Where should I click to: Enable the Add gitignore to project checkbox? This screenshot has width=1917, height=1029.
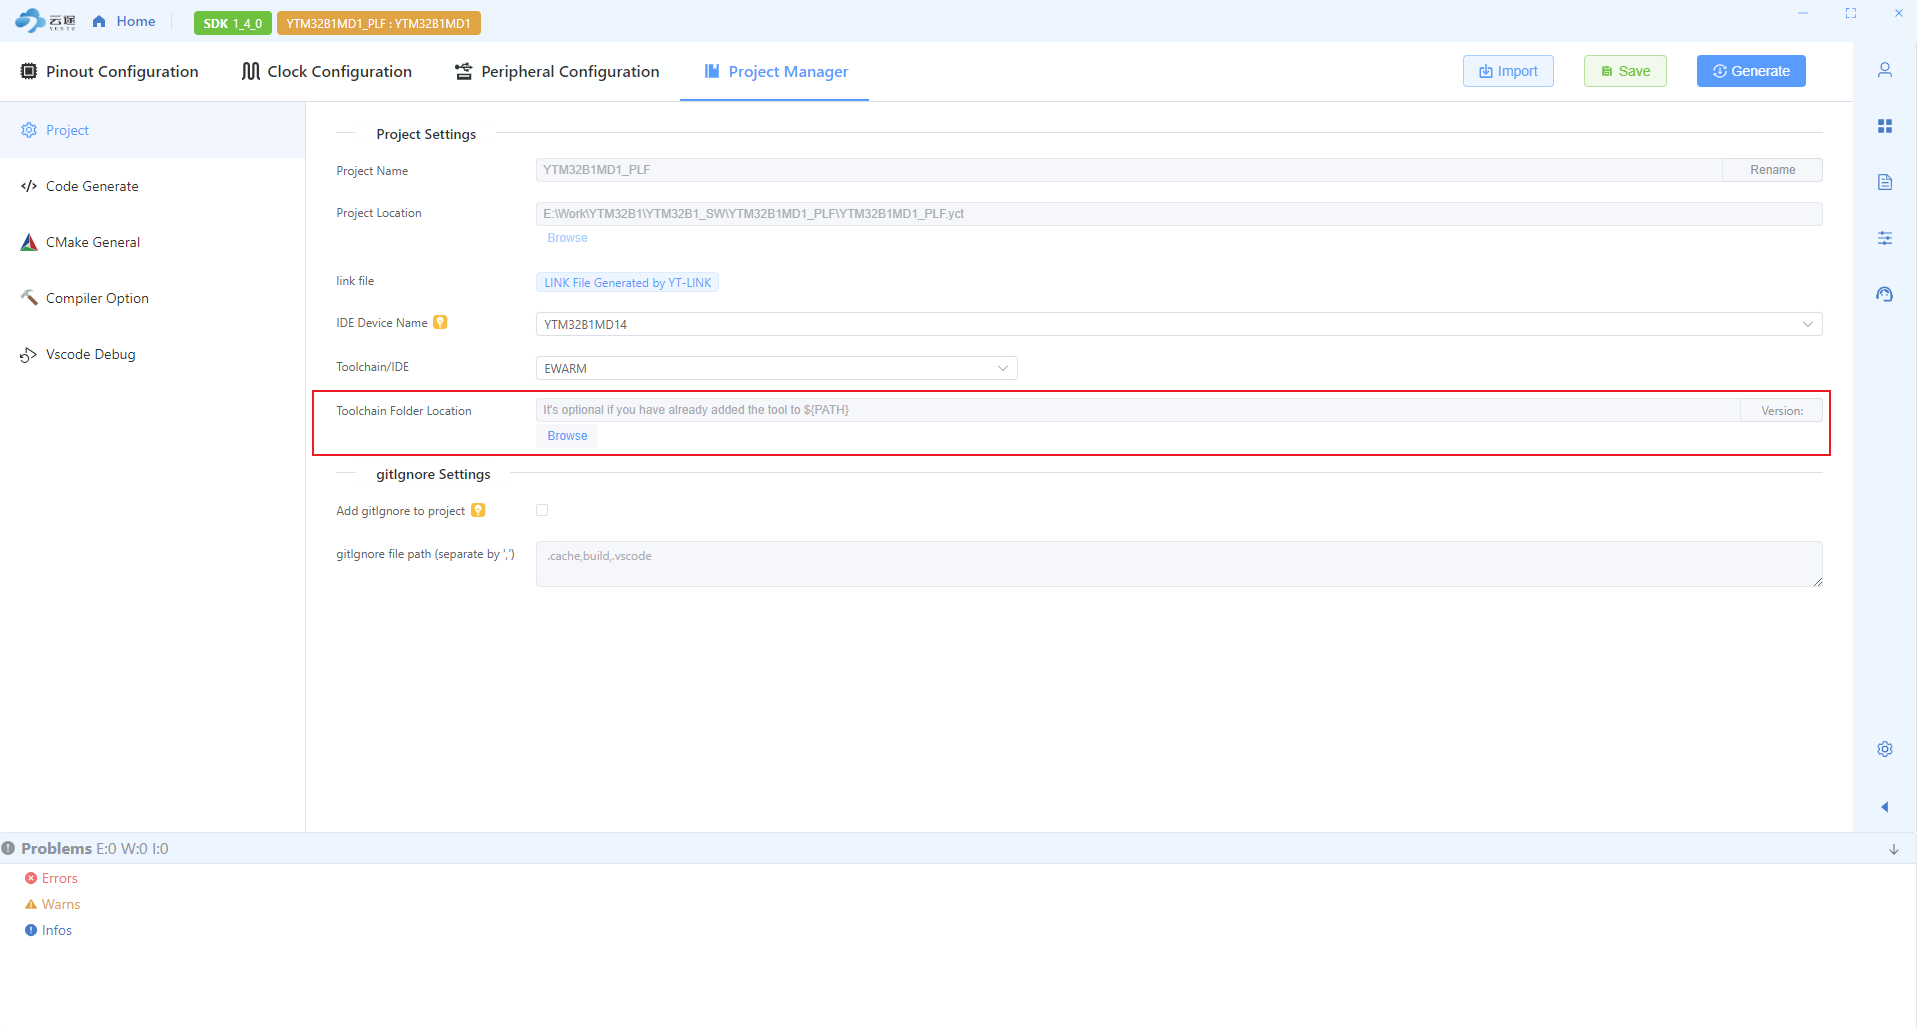(542, 511)
